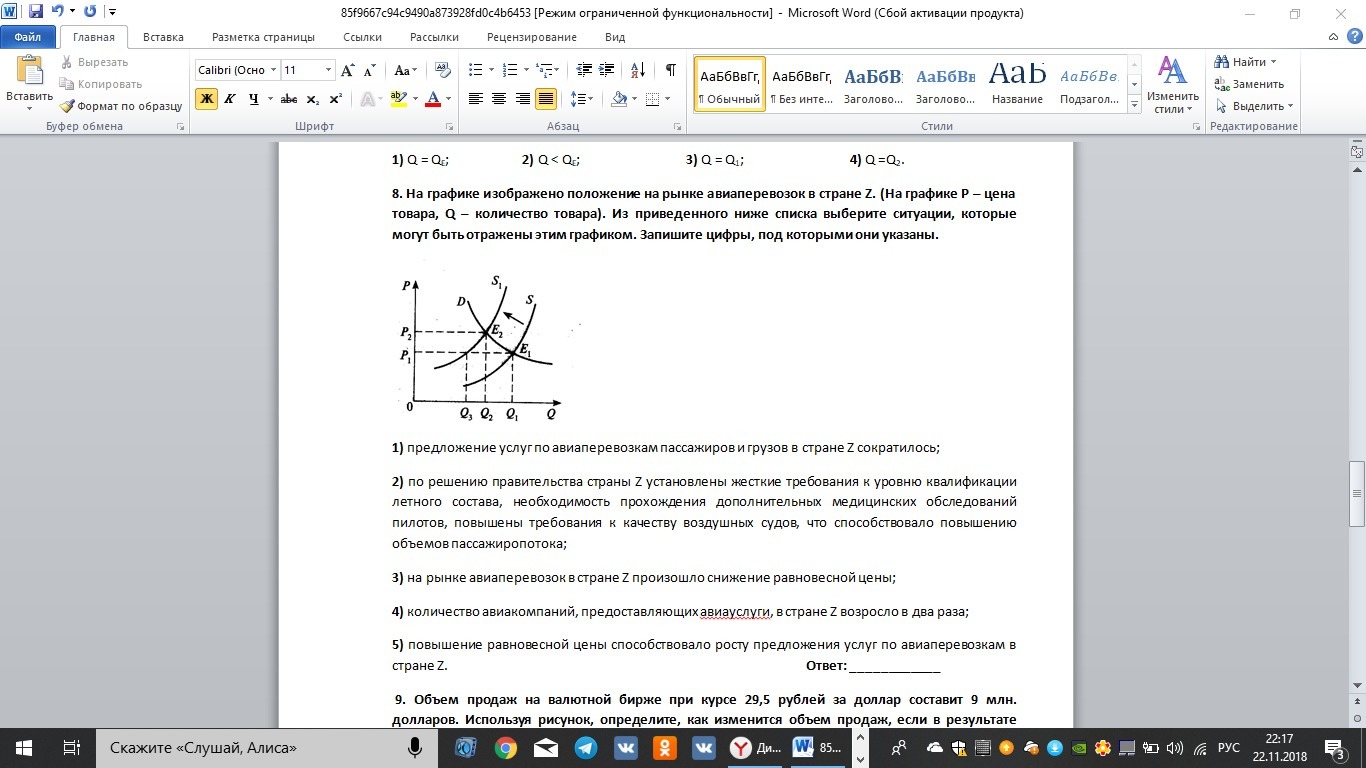
Task: Open the Выделить dropdown
Action: tap(1254, 106)
